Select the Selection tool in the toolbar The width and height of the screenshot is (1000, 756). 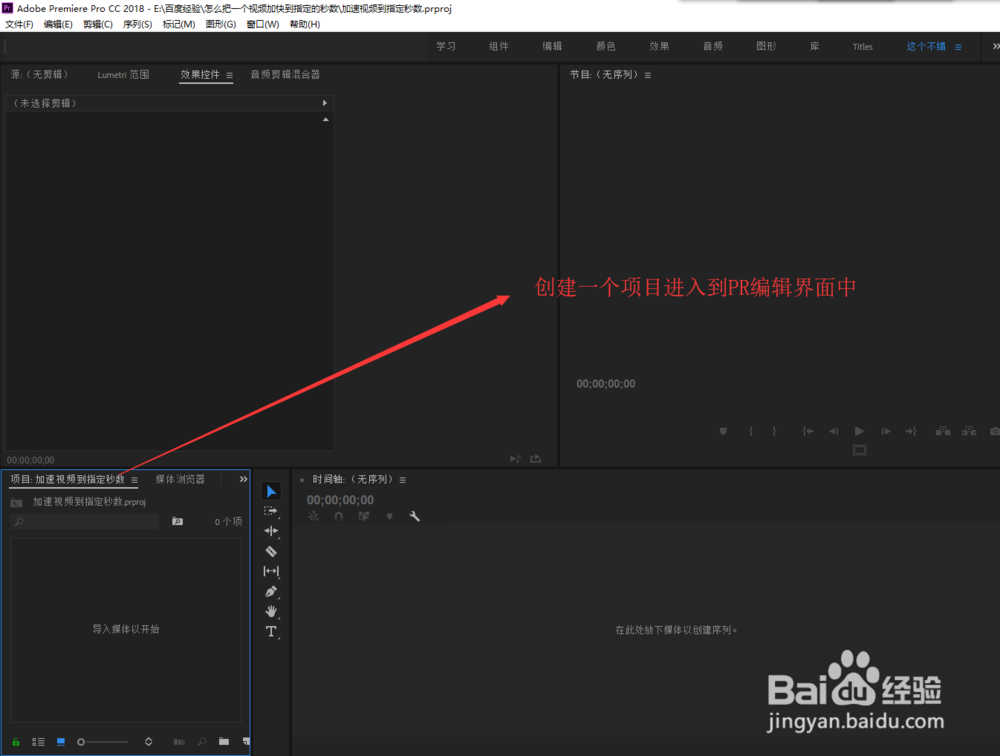pyautogui.click(x=271, y=490)
